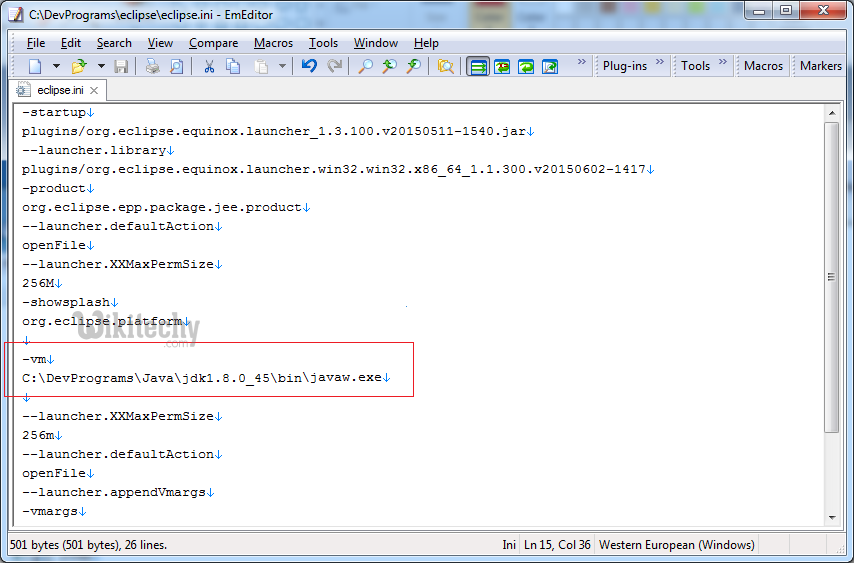Click the vertical scrollbar thumb
The height and width of the screenshot is (563, 854).
coord(832,277)
